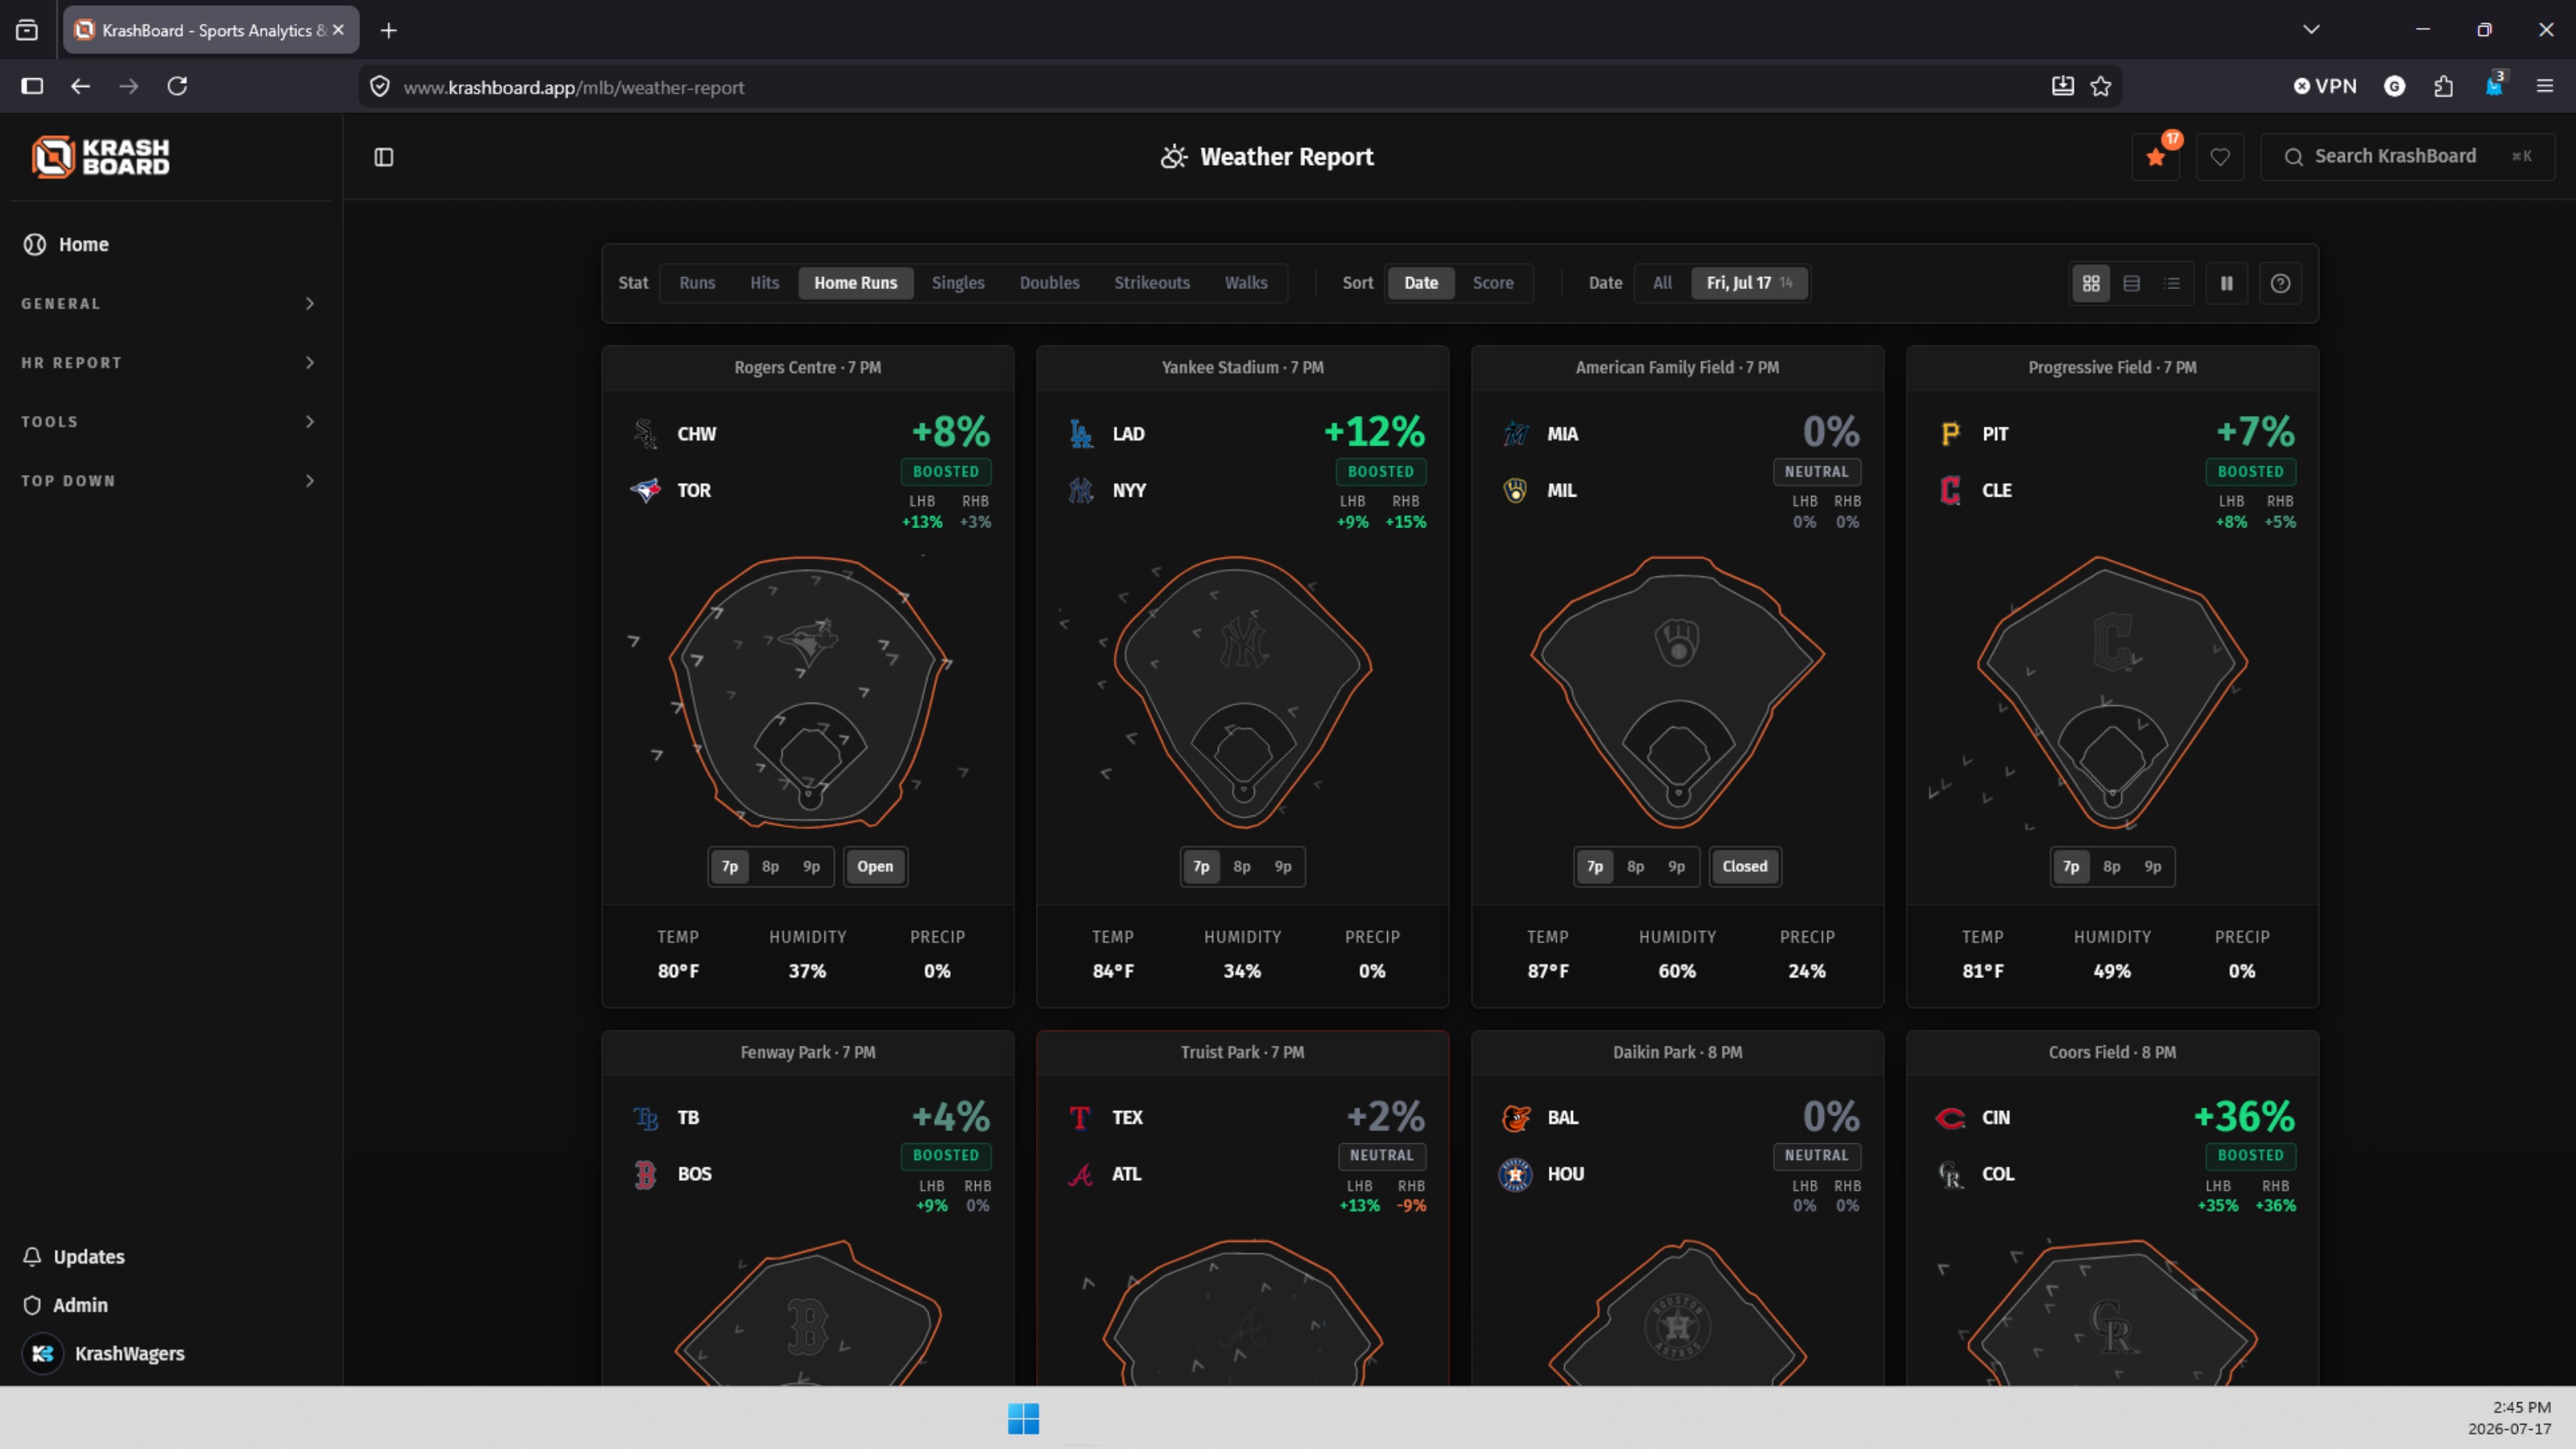Select 9p on the Rogers Centre card
The image size is (2576, 1449).
coord(811,867)
